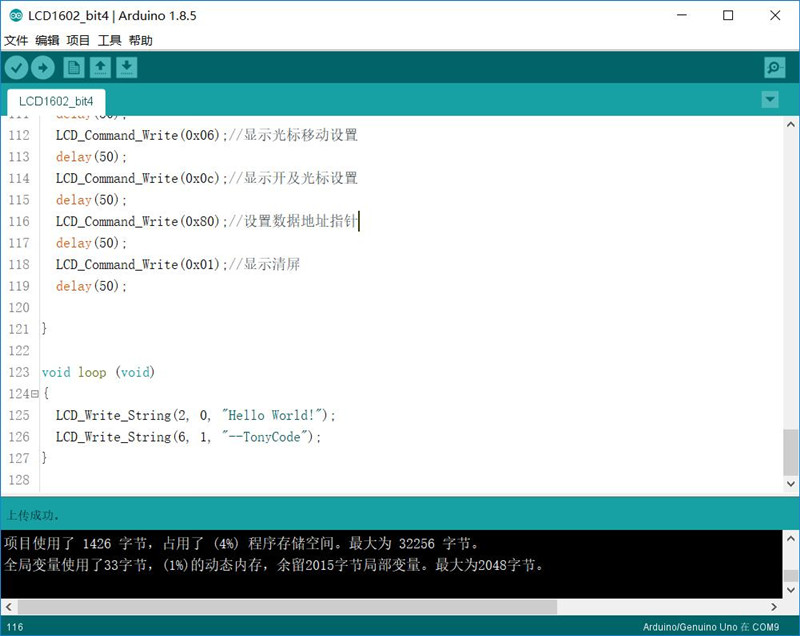The height and width of the screenshot is (636, 800).
Task: Open the tab options dropdown arrow
Action: click(769, 100)
